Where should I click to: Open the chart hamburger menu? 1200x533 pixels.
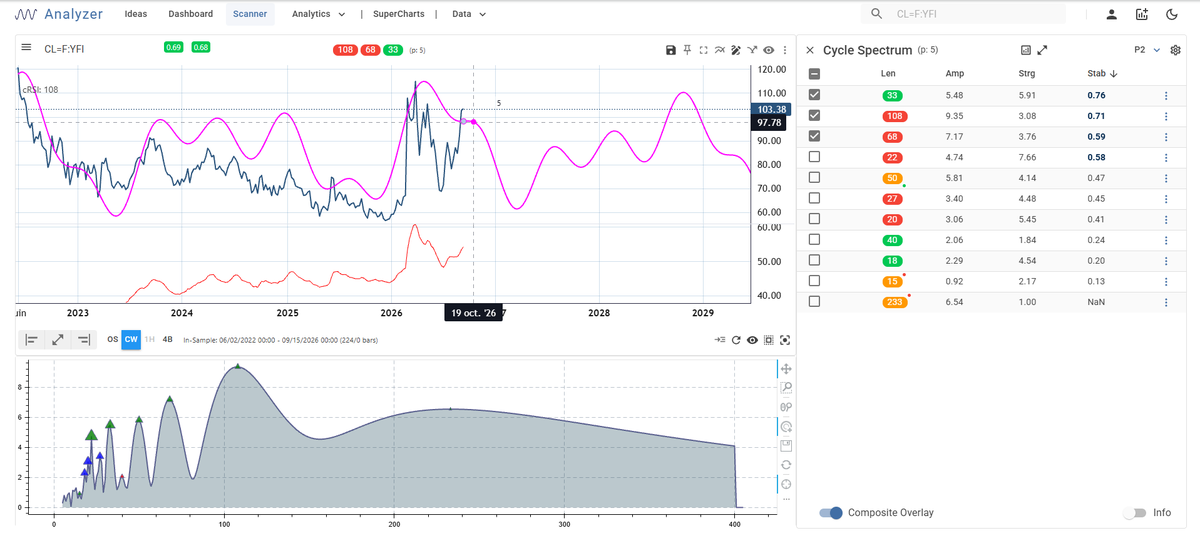[26, 47]
